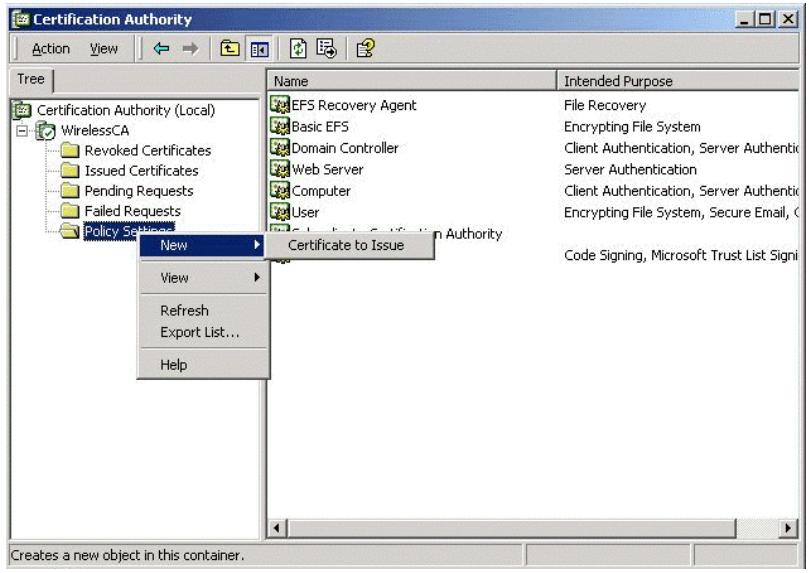
Task: Click the Issued Certificates folder icon
Action: [70, 170]
